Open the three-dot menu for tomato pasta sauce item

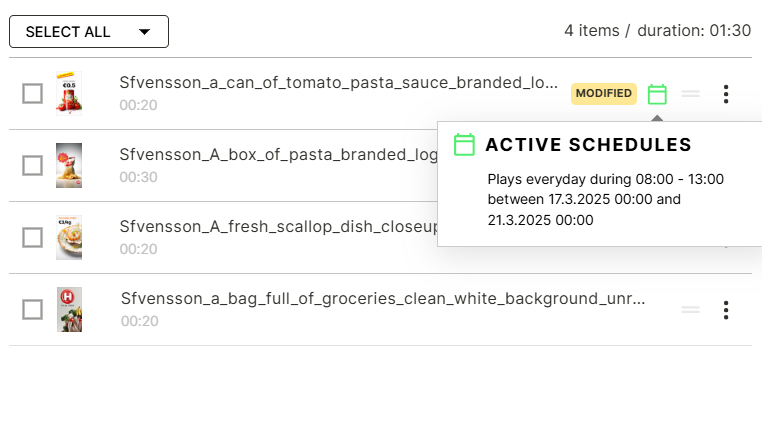726,94
